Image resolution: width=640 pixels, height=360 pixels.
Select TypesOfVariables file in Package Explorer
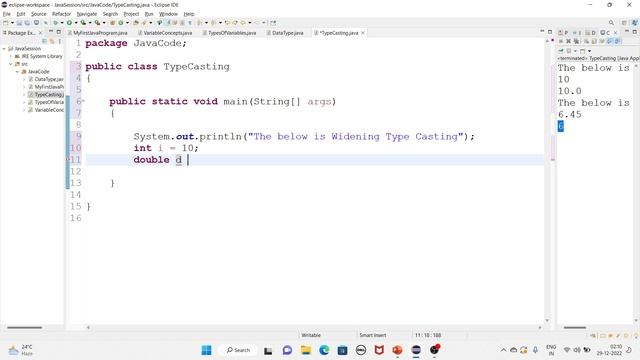(46, 102)
